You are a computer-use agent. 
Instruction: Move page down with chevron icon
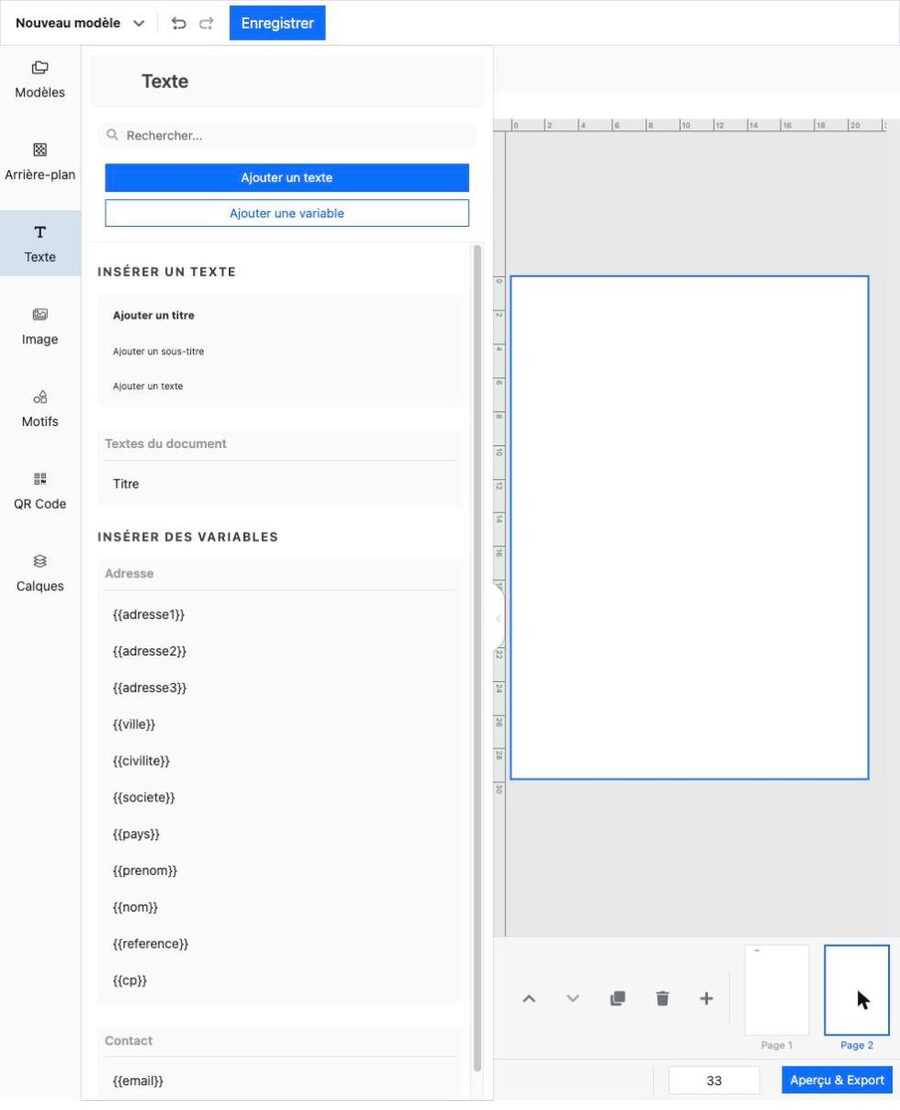(573, 999)
